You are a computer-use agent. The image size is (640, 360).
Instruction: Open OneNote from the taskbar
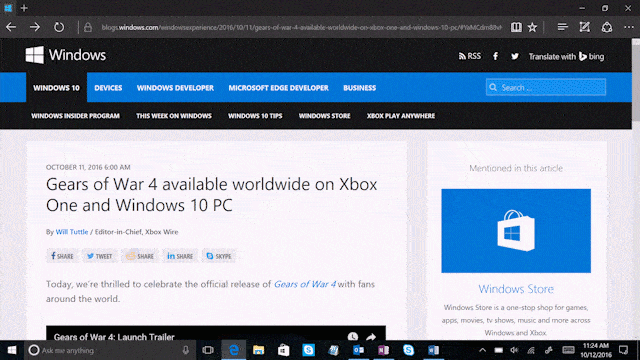point(383,350)
